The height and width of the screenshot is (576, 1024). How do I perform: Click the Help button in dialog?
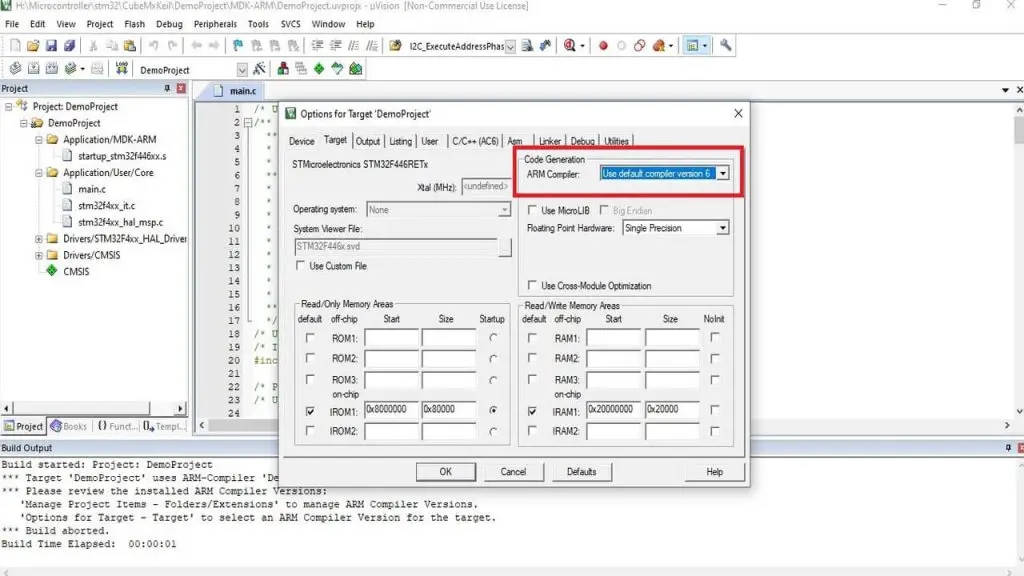pos(714,472)
